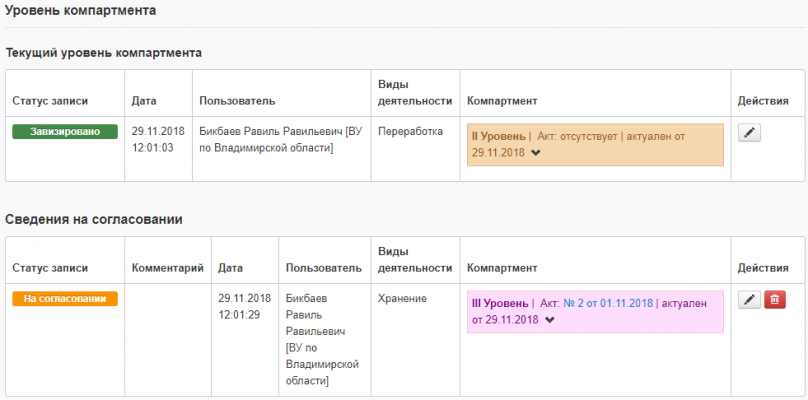Expand the II Уровень compartment details
The height and width of the screenshot is (400, 808).
(536, 153)
